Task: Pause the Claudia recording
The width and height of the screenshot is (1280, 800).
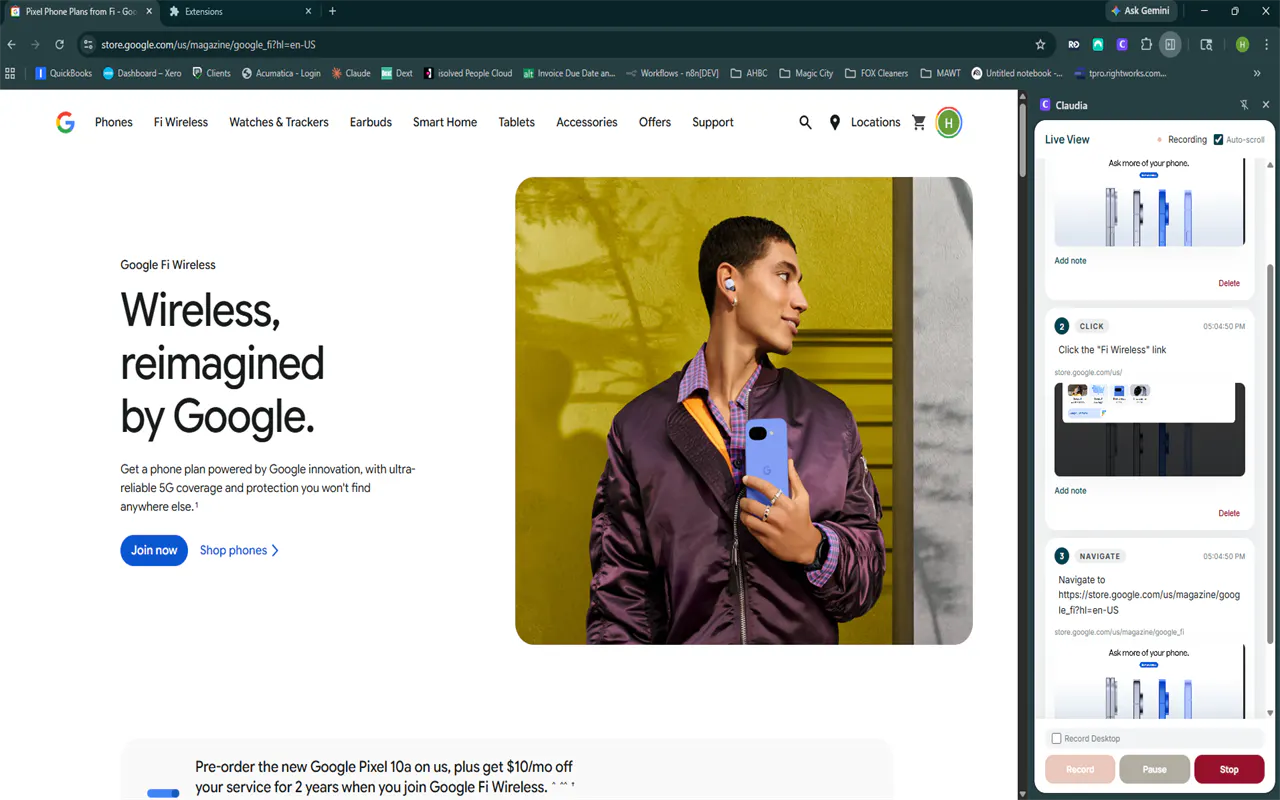Action: tap(1155, 769)
